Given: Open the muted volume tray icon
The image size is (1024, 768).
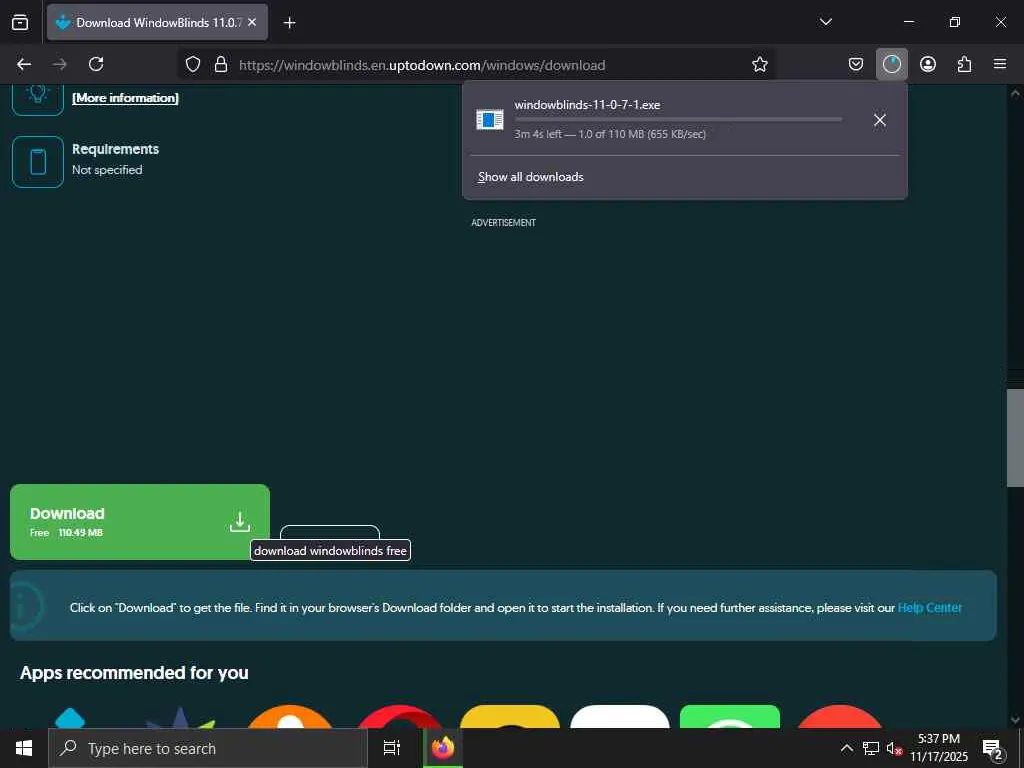Looking at the screenshot, I should pyautogui.click(x=894, y=748).
